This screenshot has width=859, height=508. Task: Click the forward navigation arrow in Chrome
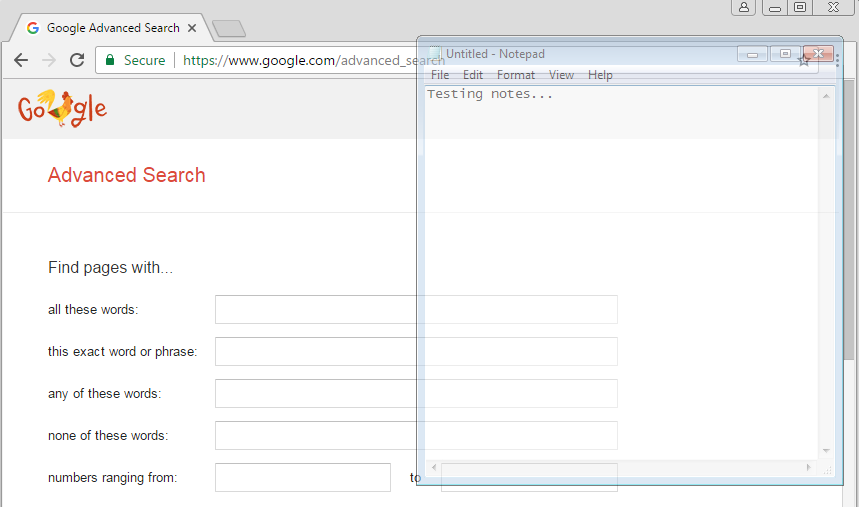click(48, 60)
